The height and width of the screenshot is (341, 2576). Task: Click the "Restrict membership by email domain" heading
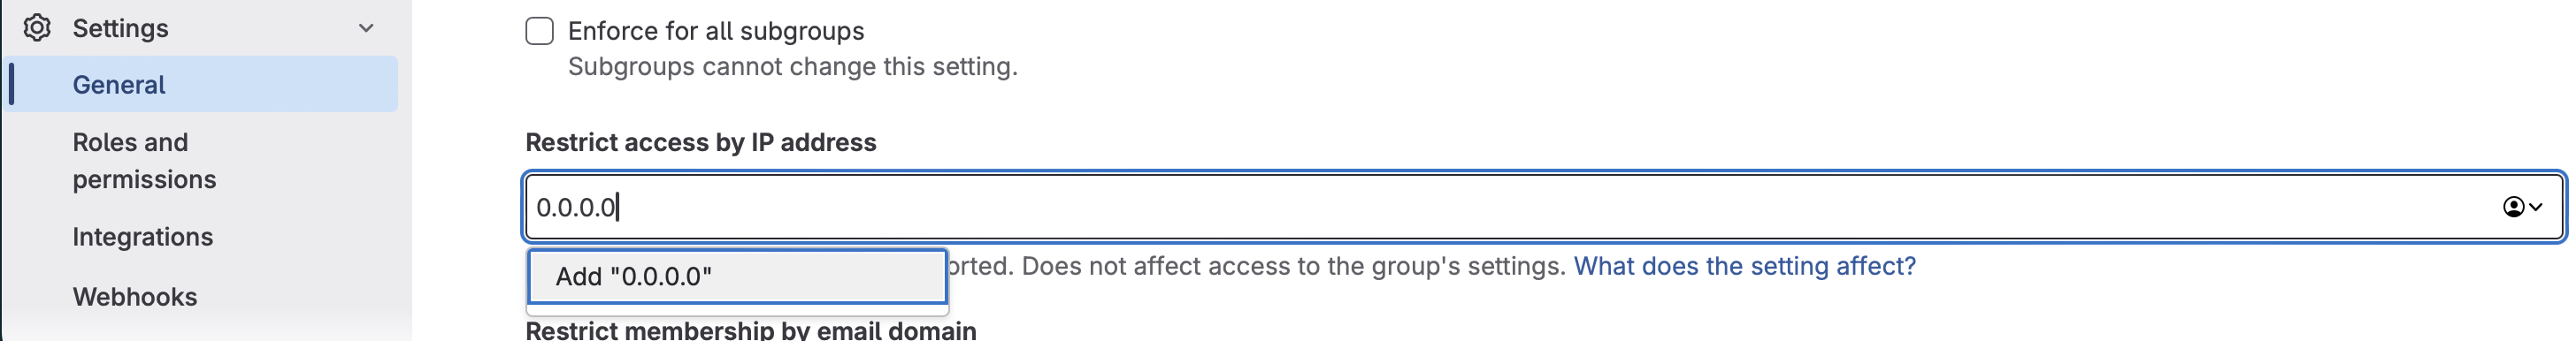(751, 330)
